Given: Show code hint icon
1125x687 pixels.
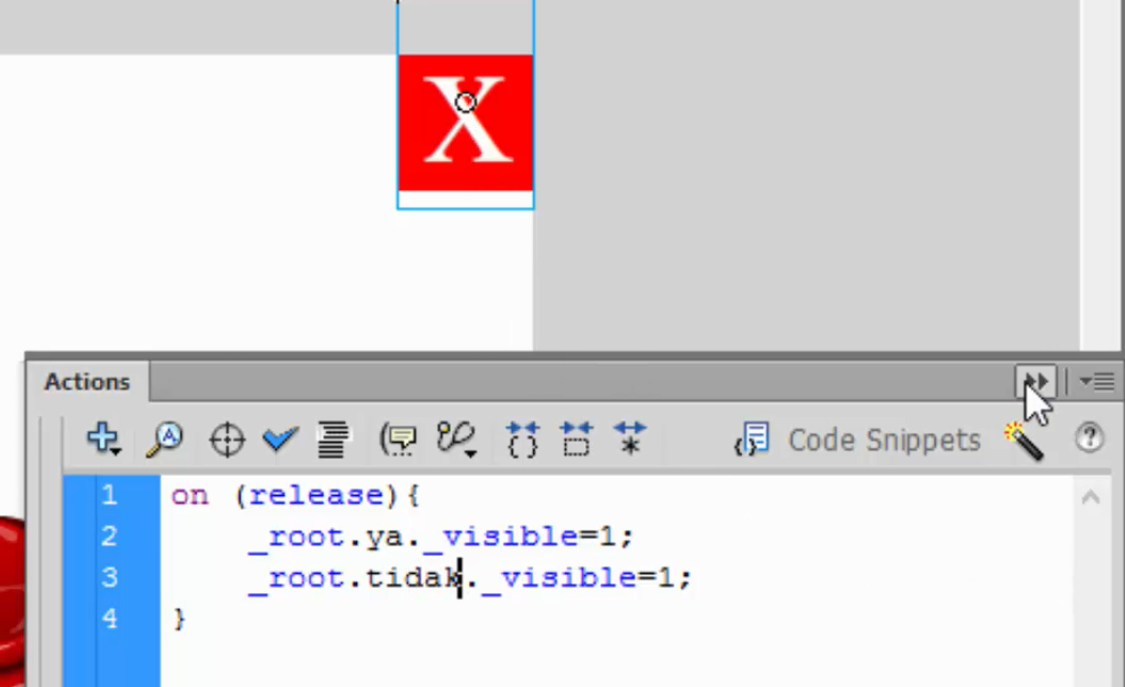Looking at the screenshot, I should pos(397,439).
